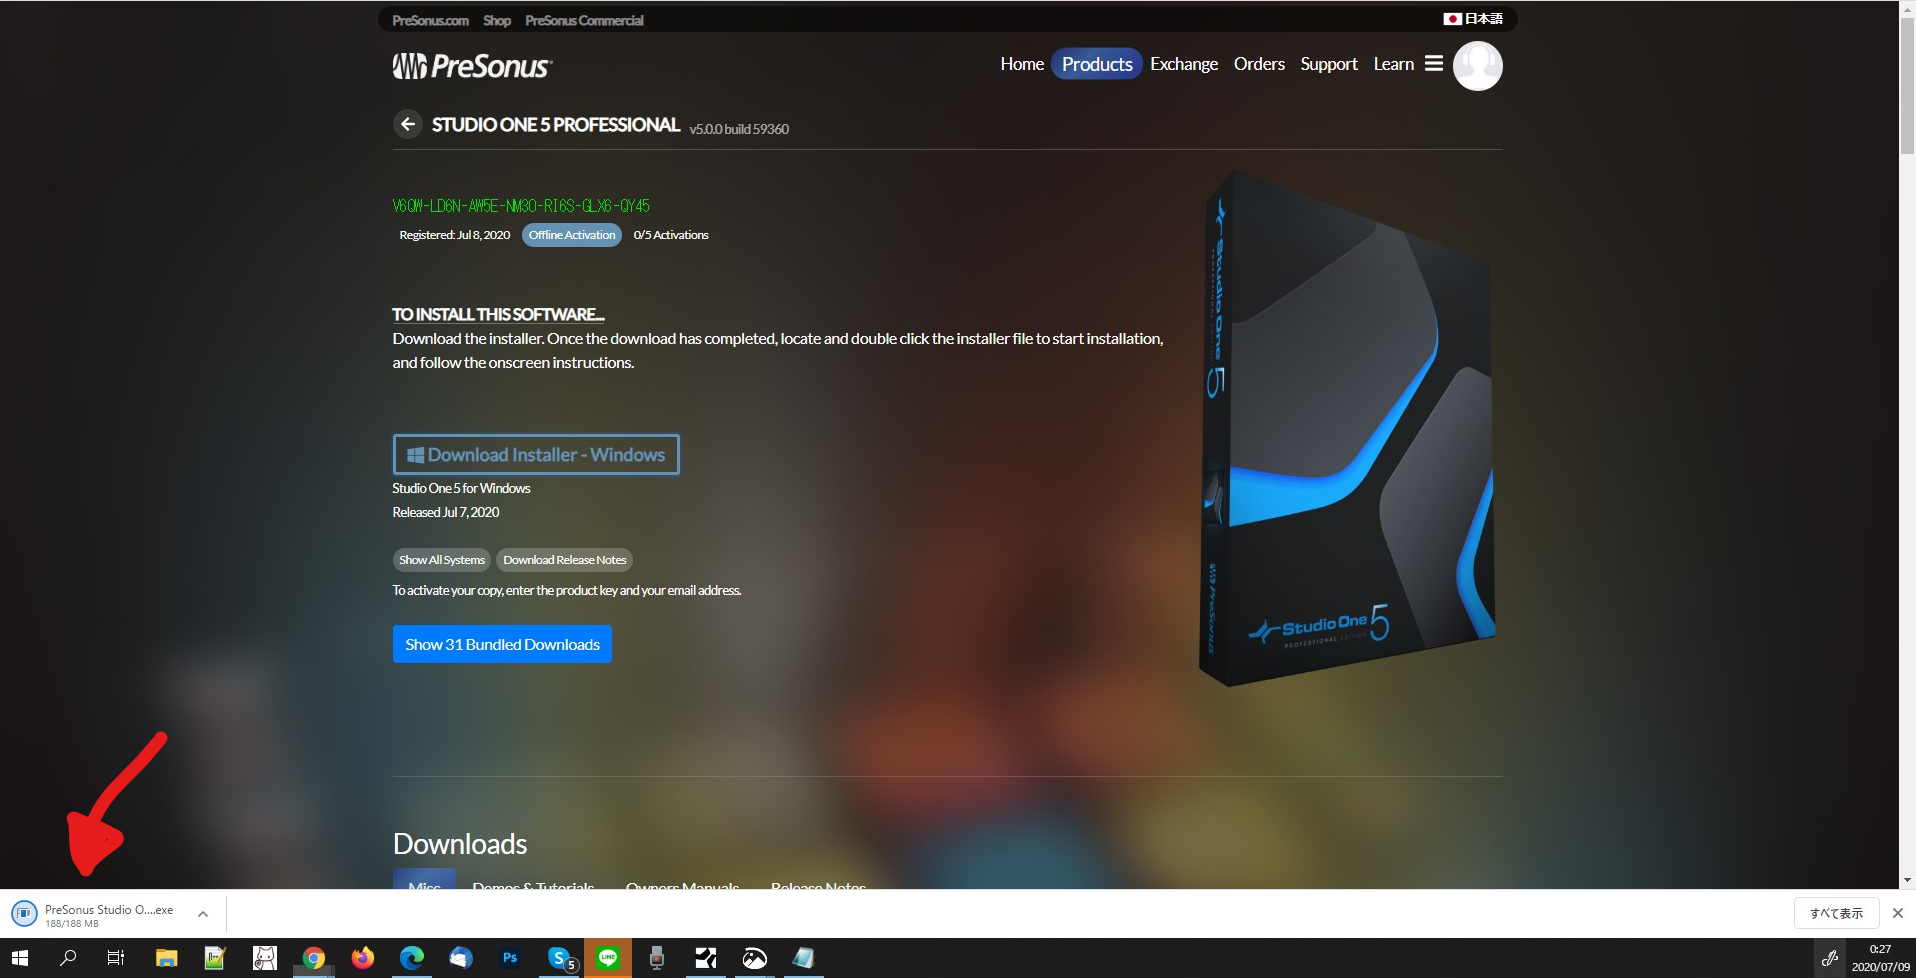Open Skype from the taskbar

pyautogui.click(x=559, y=958)
